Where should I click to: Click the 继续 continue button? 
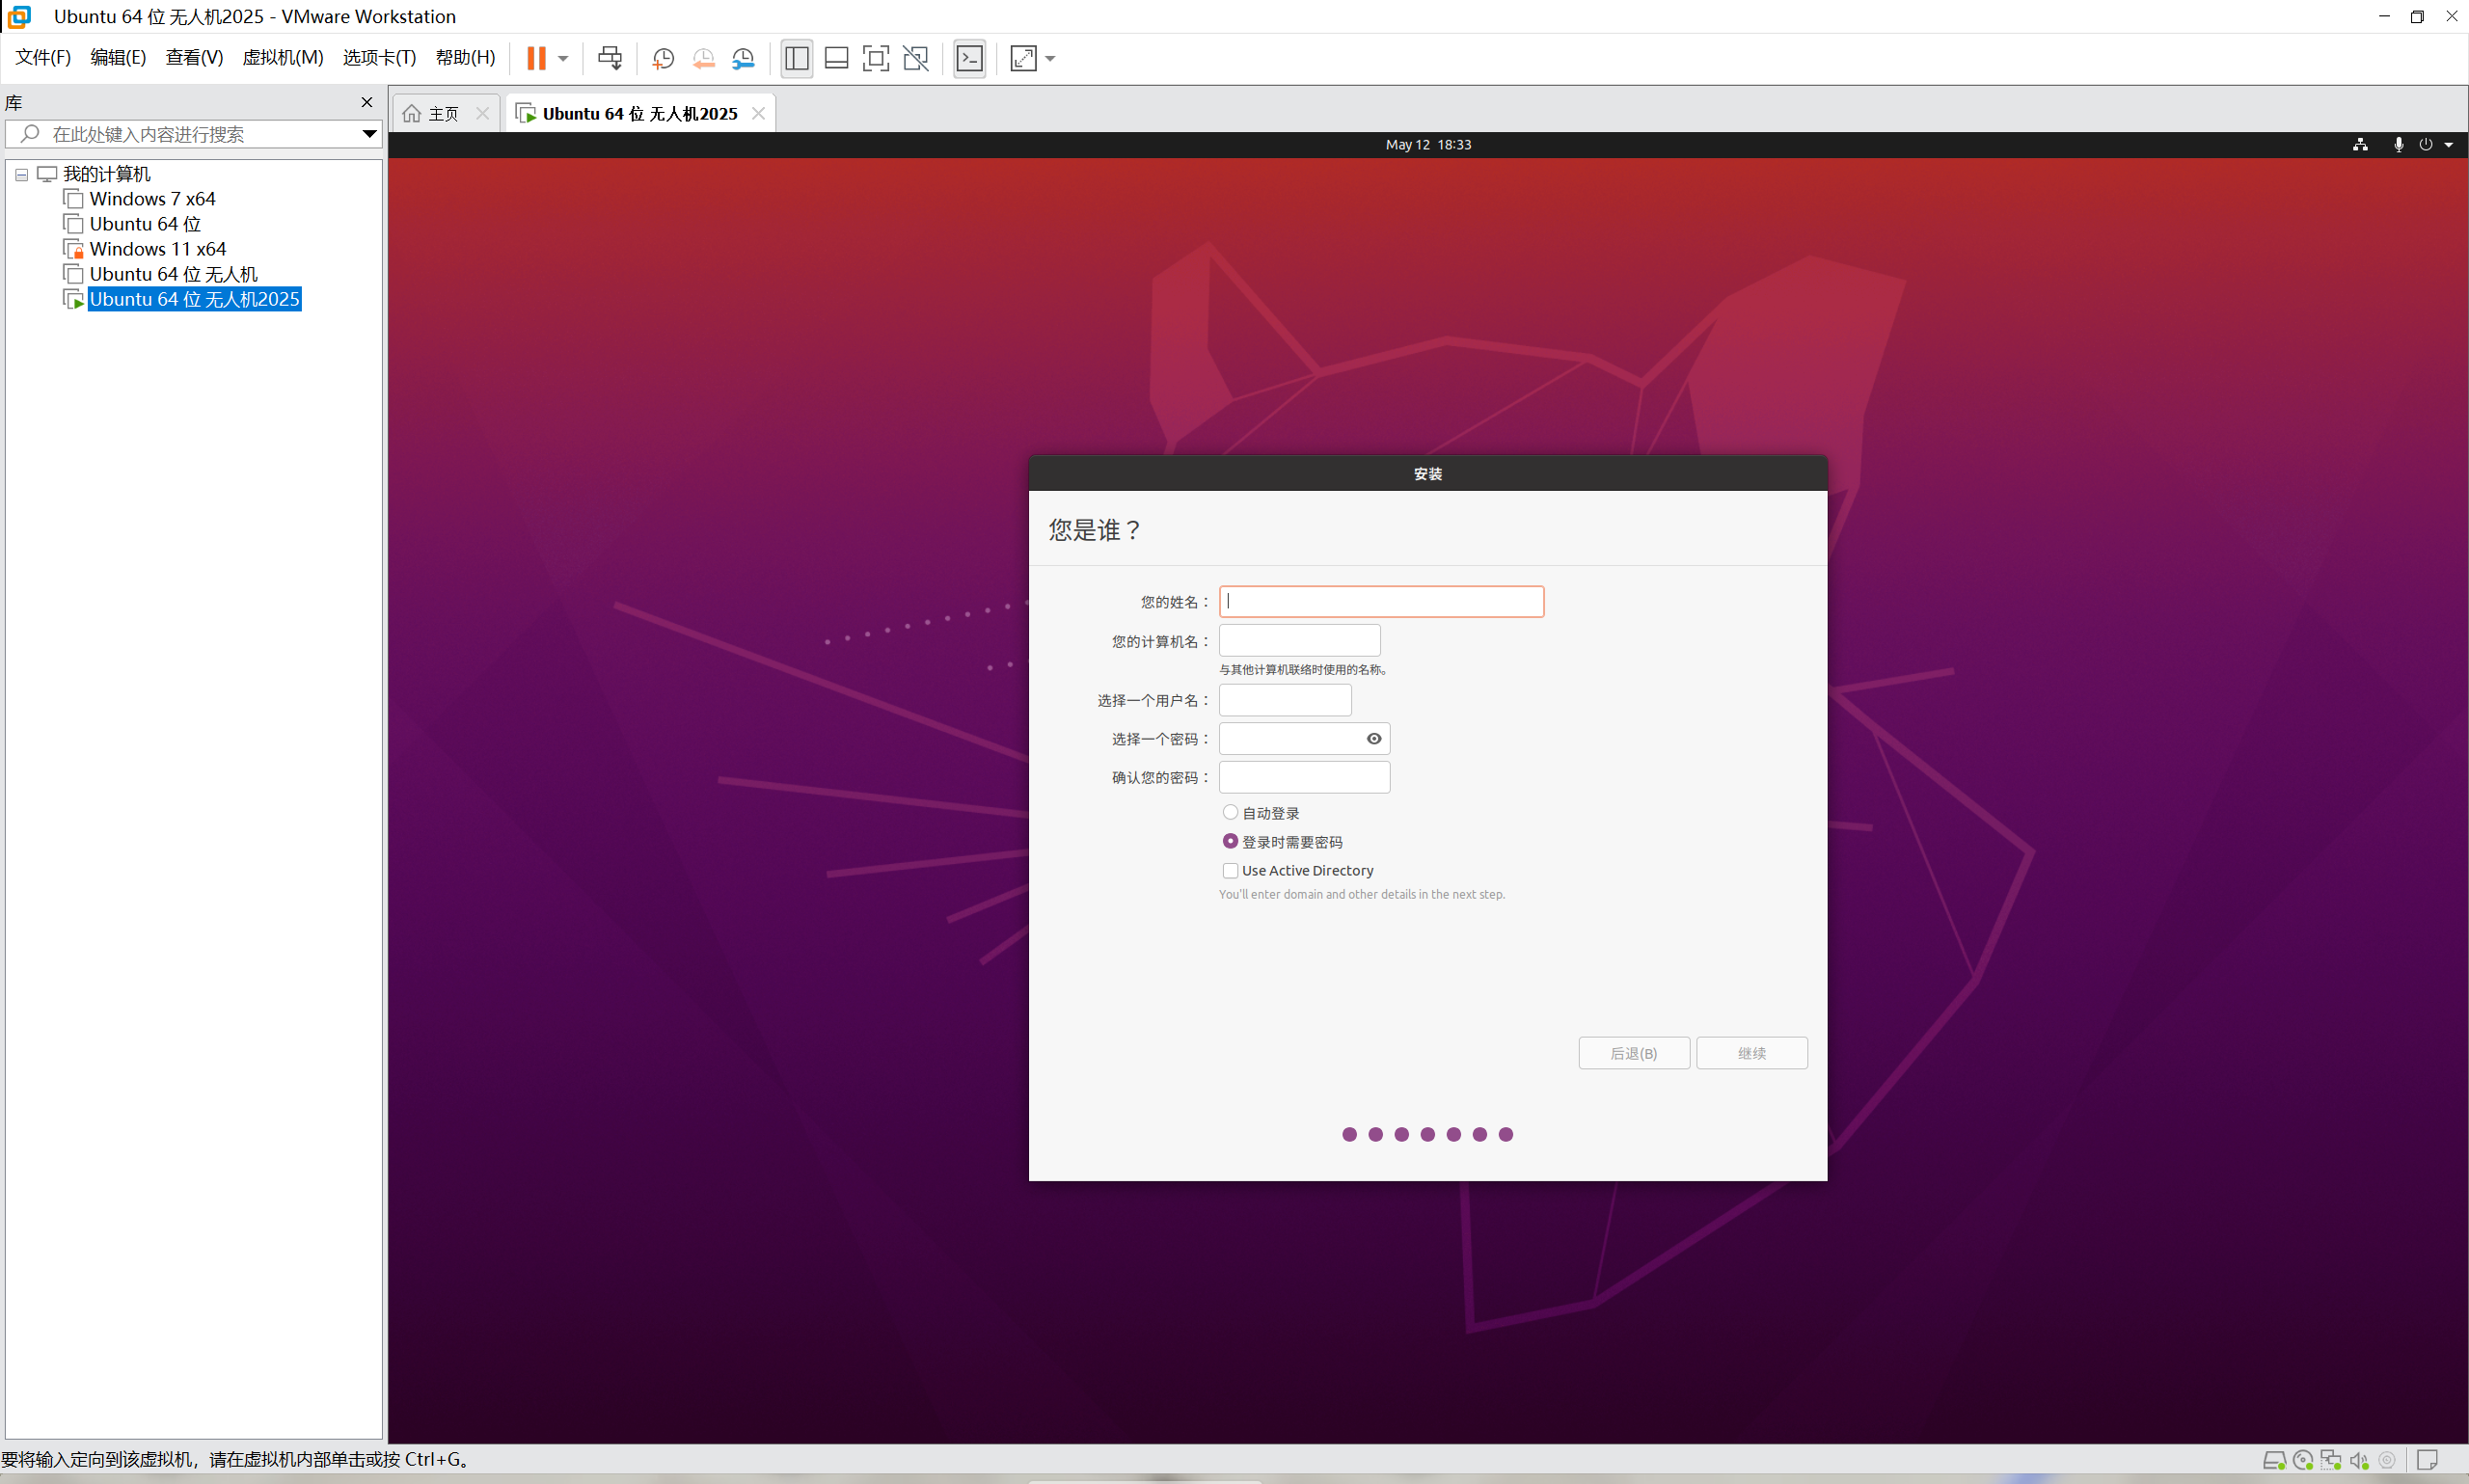(x=1751, y=1053)
